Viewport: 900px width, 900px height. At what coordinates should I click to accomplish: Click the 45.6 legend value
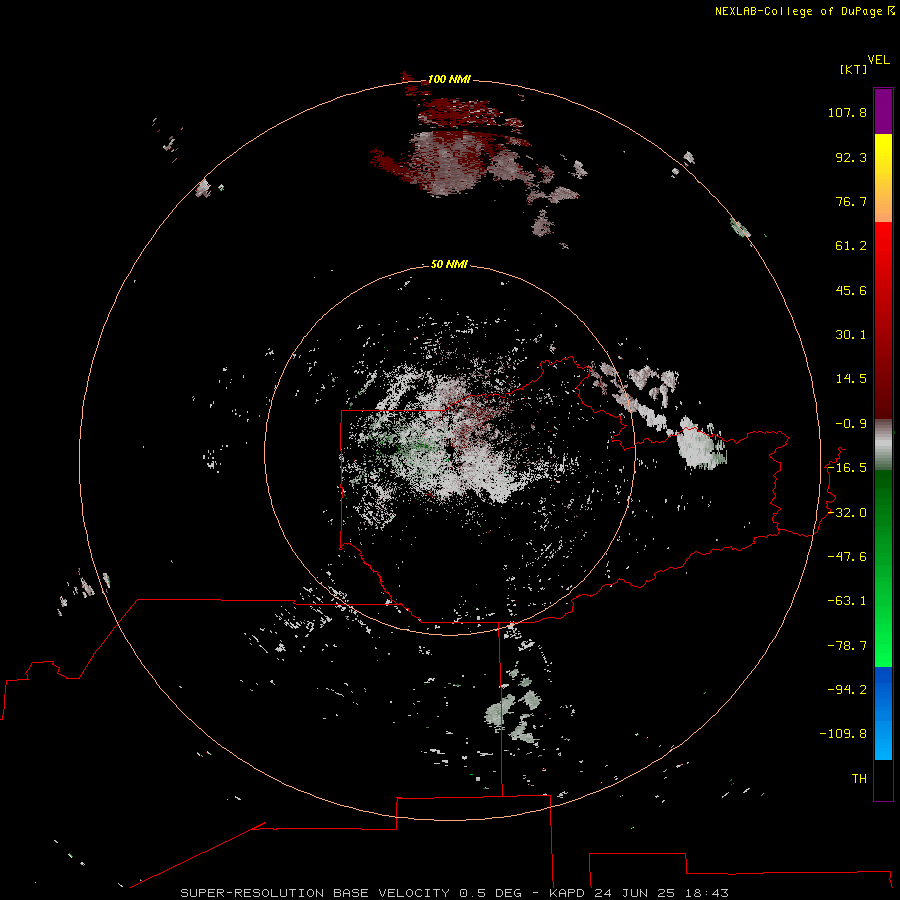pos(851,290)
